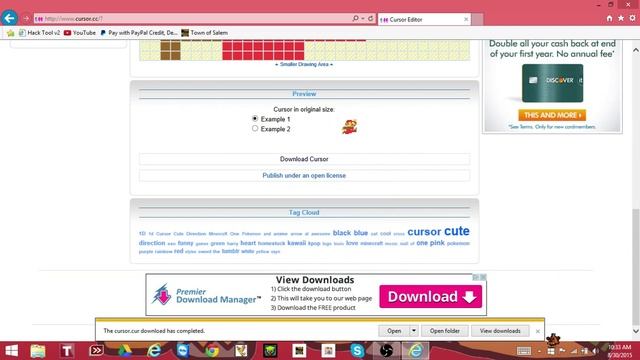Open browser Tools gear icon
This screenshot has height=360, width=640.
pyautogui.click(x=632, y=18)
